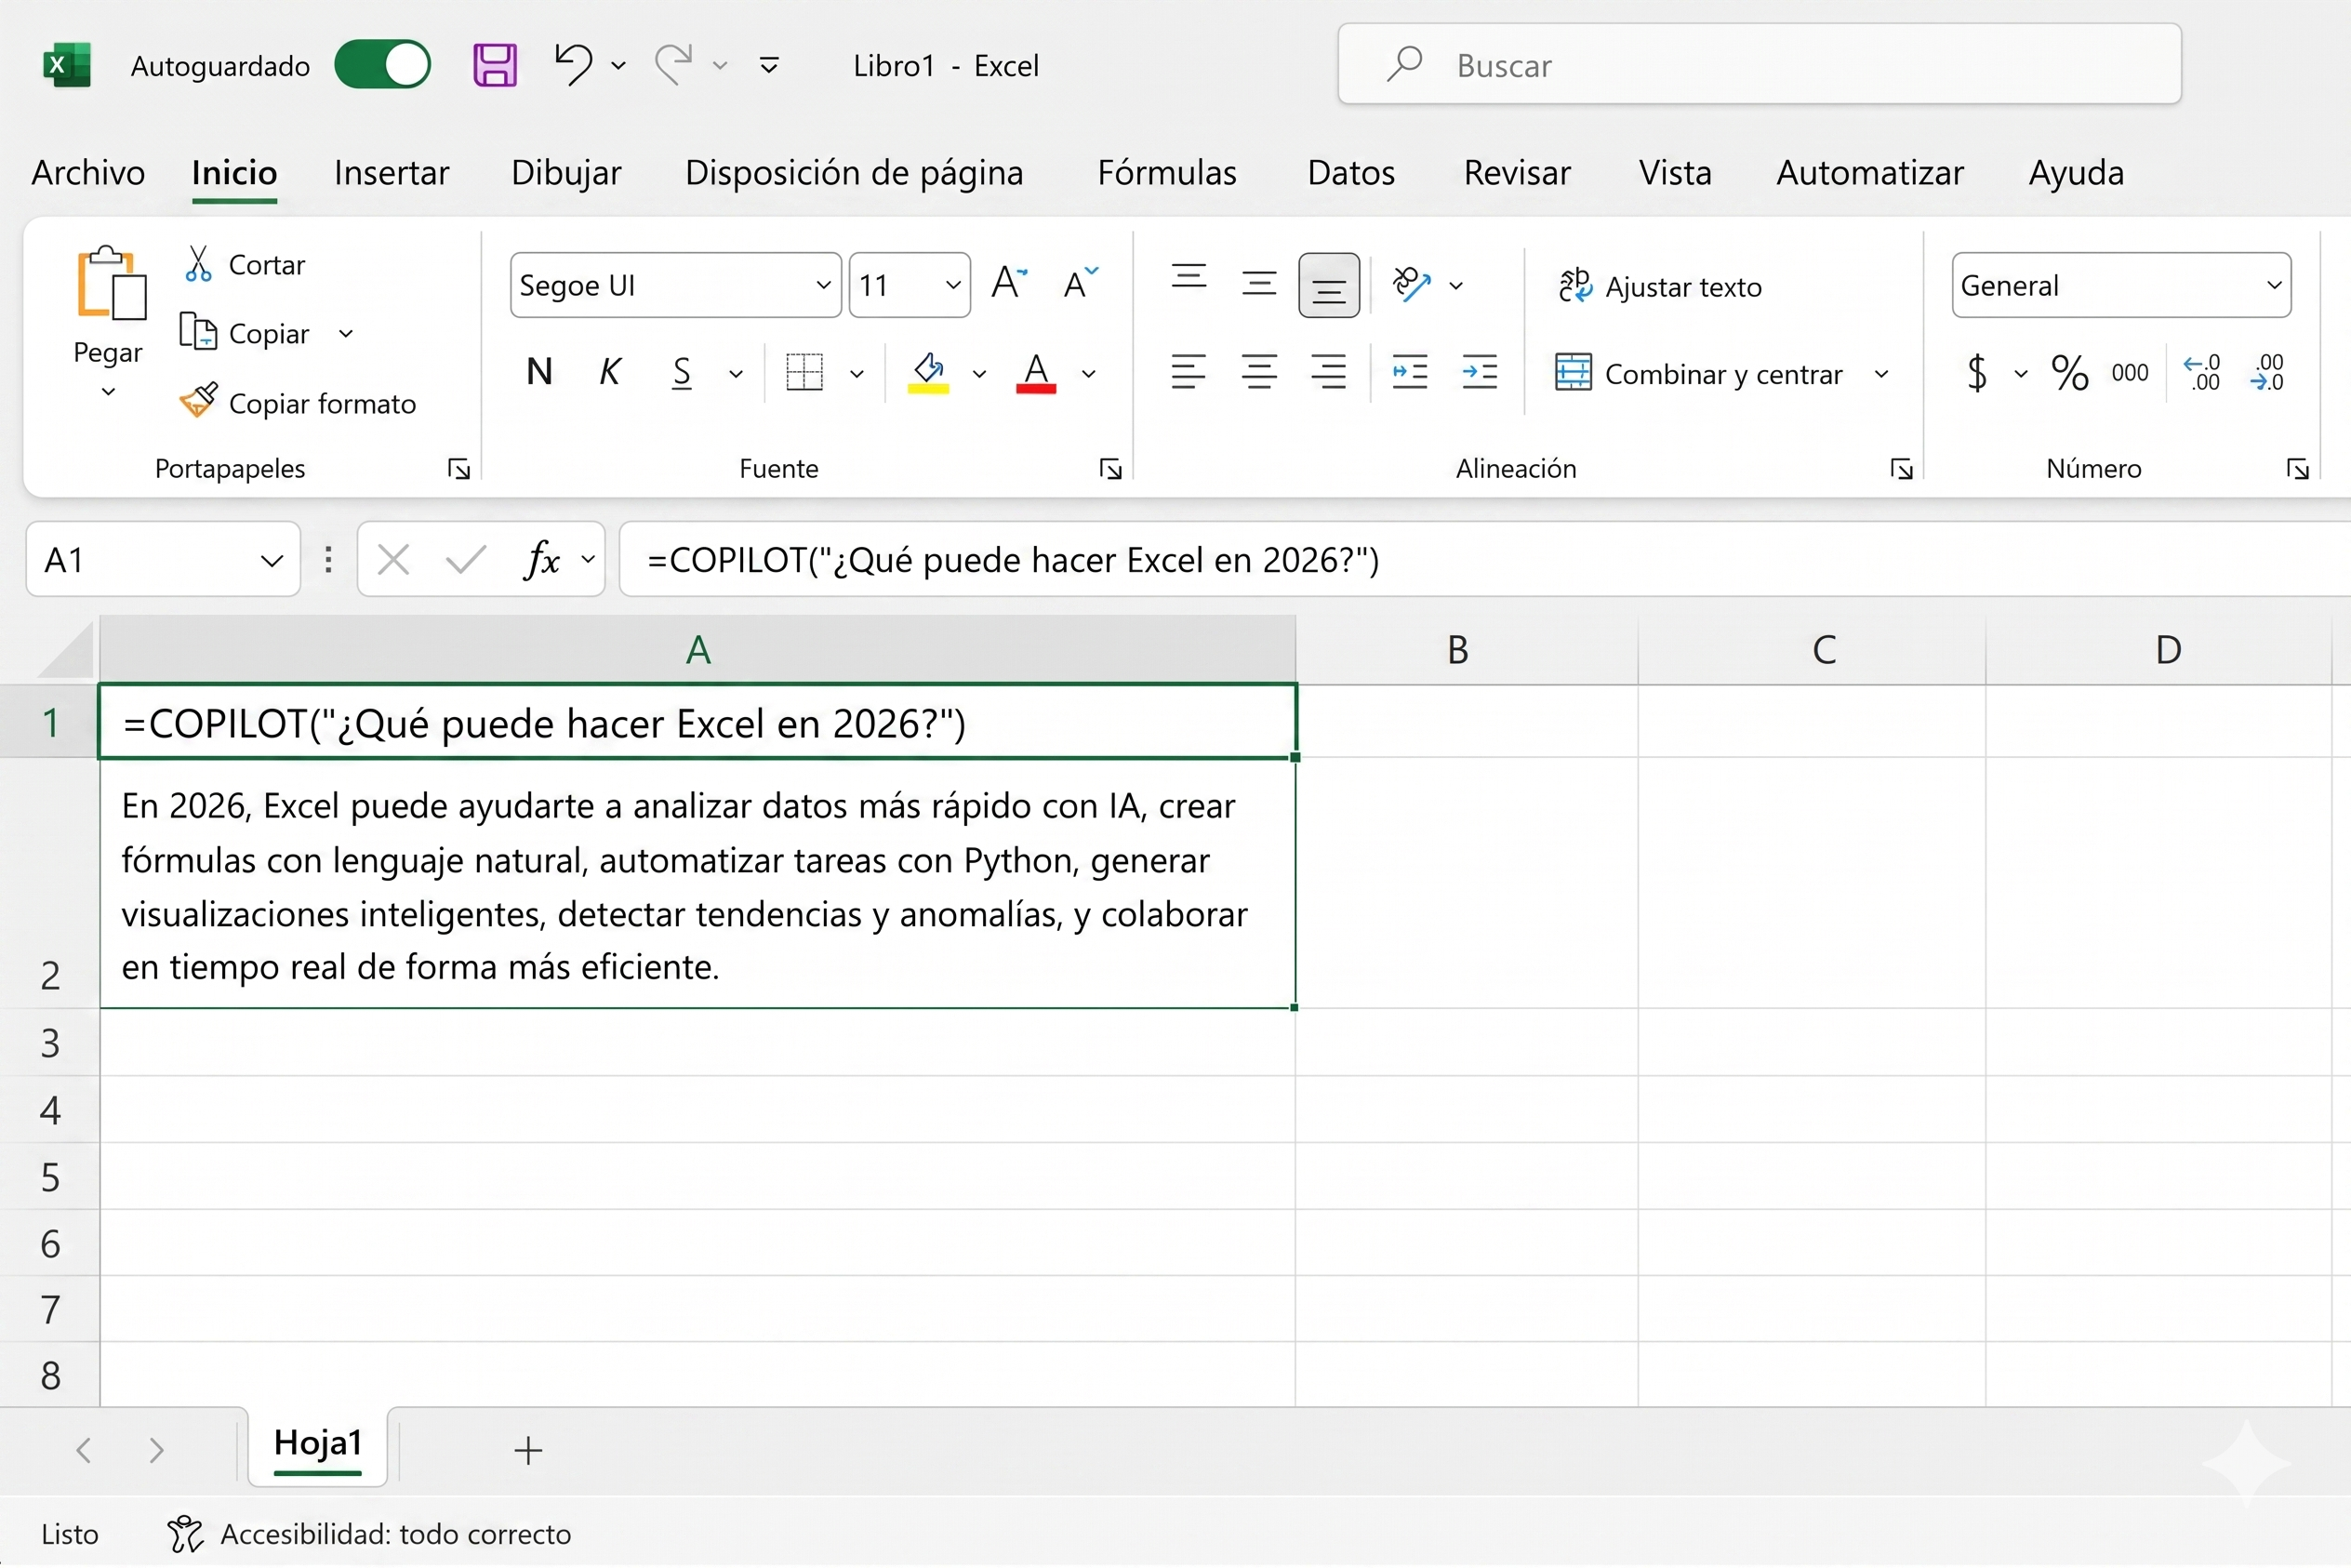The image size is (2351, 1568).
Task: Open the fx insert function button
Action: pos(542,559)
